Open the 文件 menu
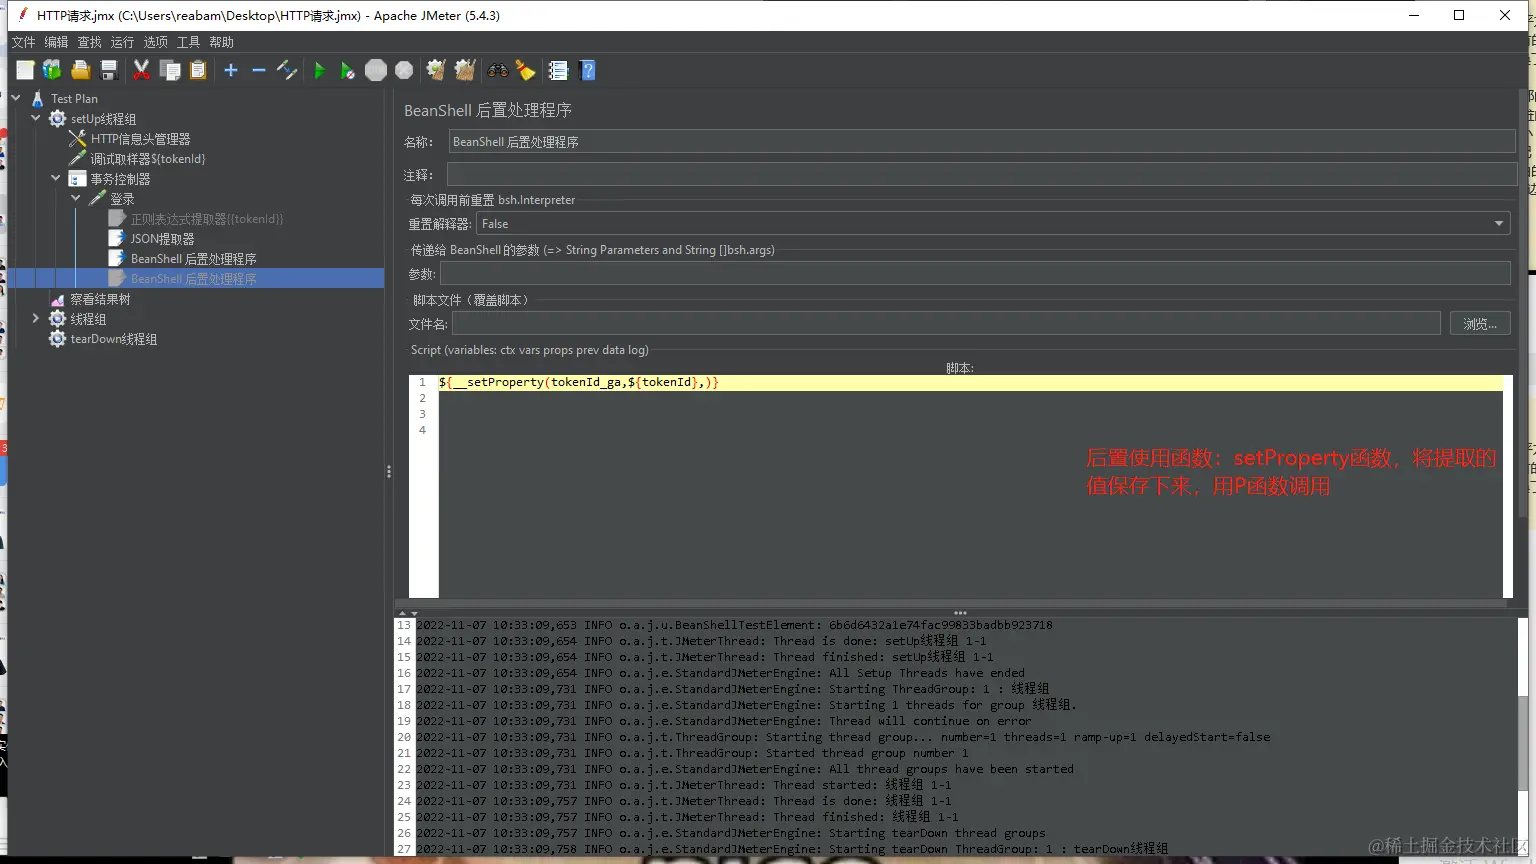 click(x=23, y=42)
